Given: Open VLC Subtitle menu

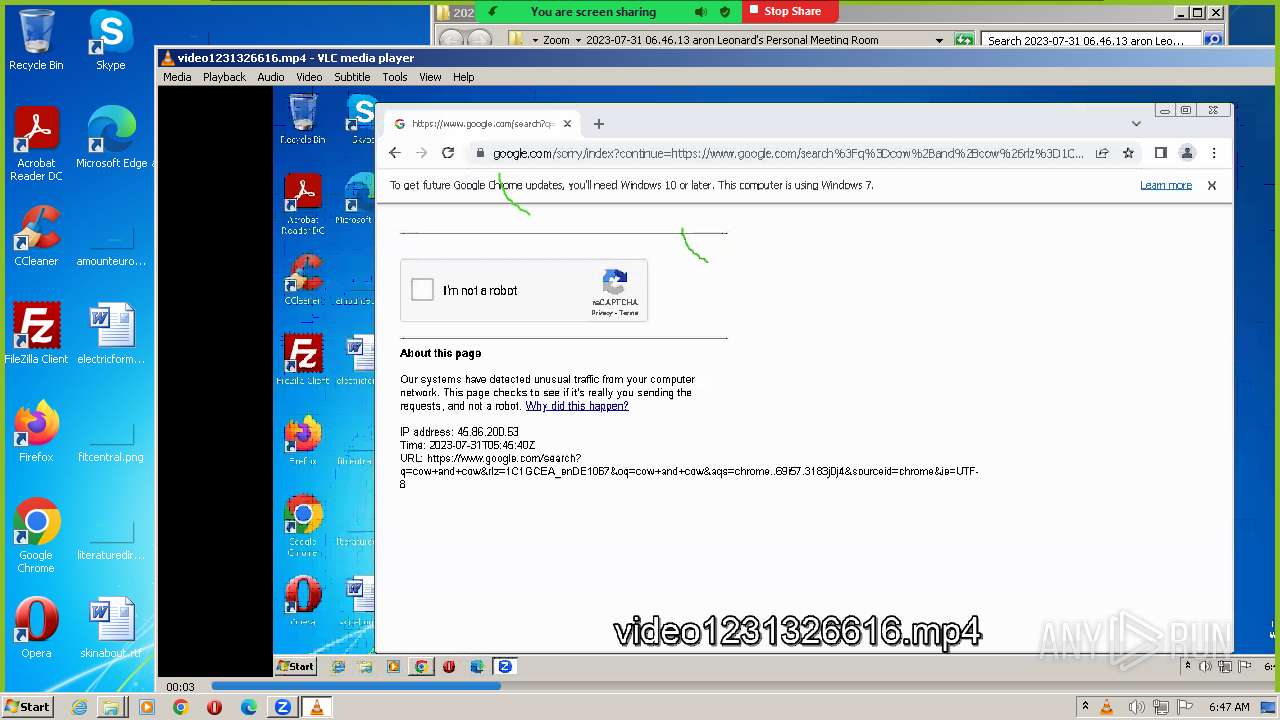Looking at the screenshot, I should [352, 77].
